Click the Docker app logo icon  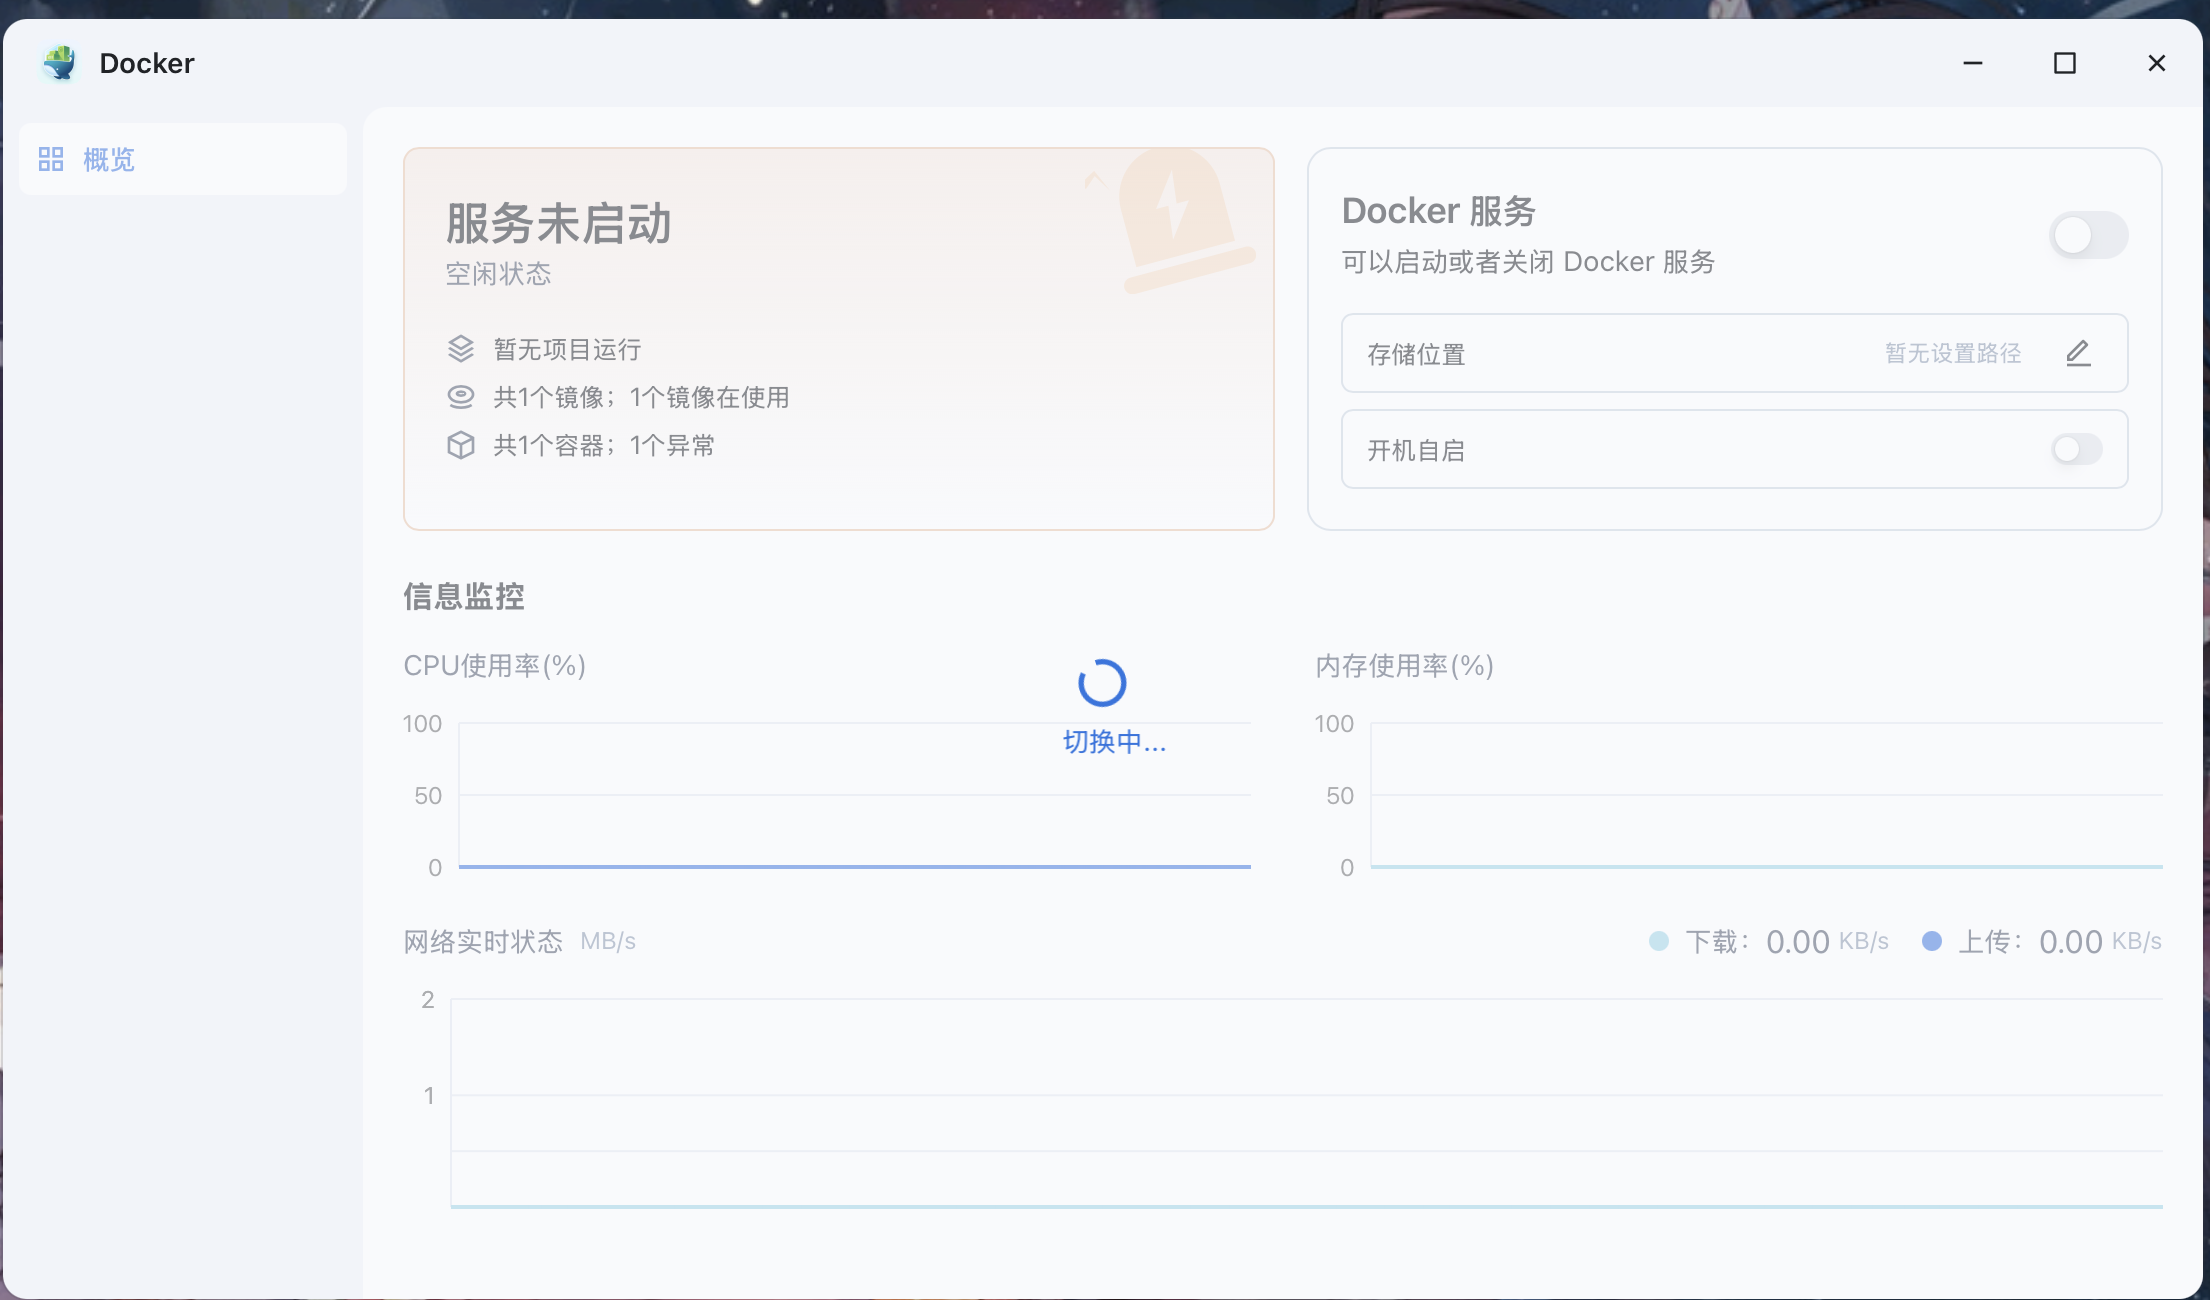60,63
